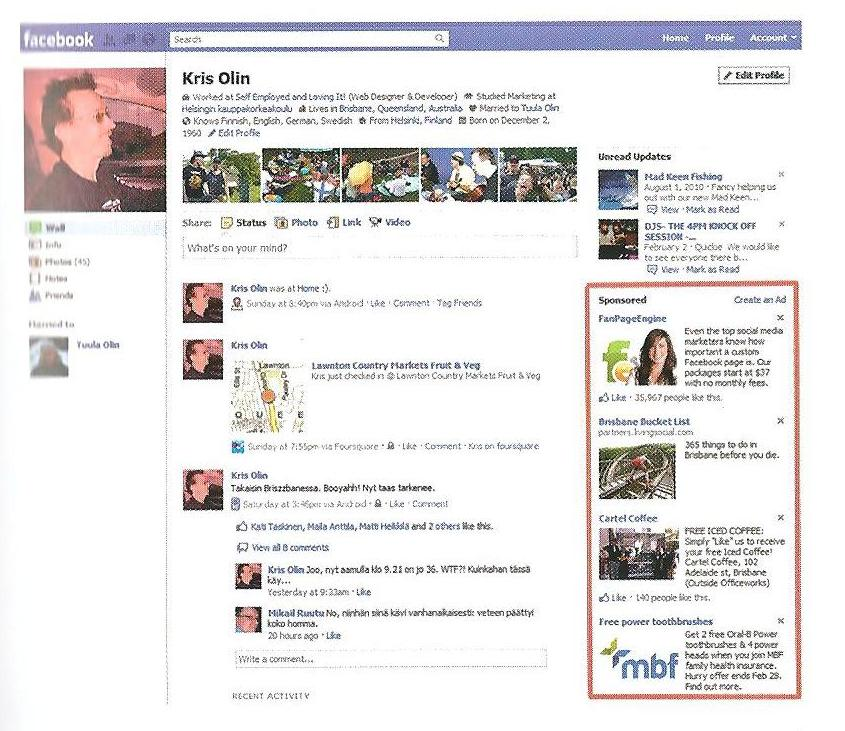Expand the Account dropdown

tap(773, 38)
